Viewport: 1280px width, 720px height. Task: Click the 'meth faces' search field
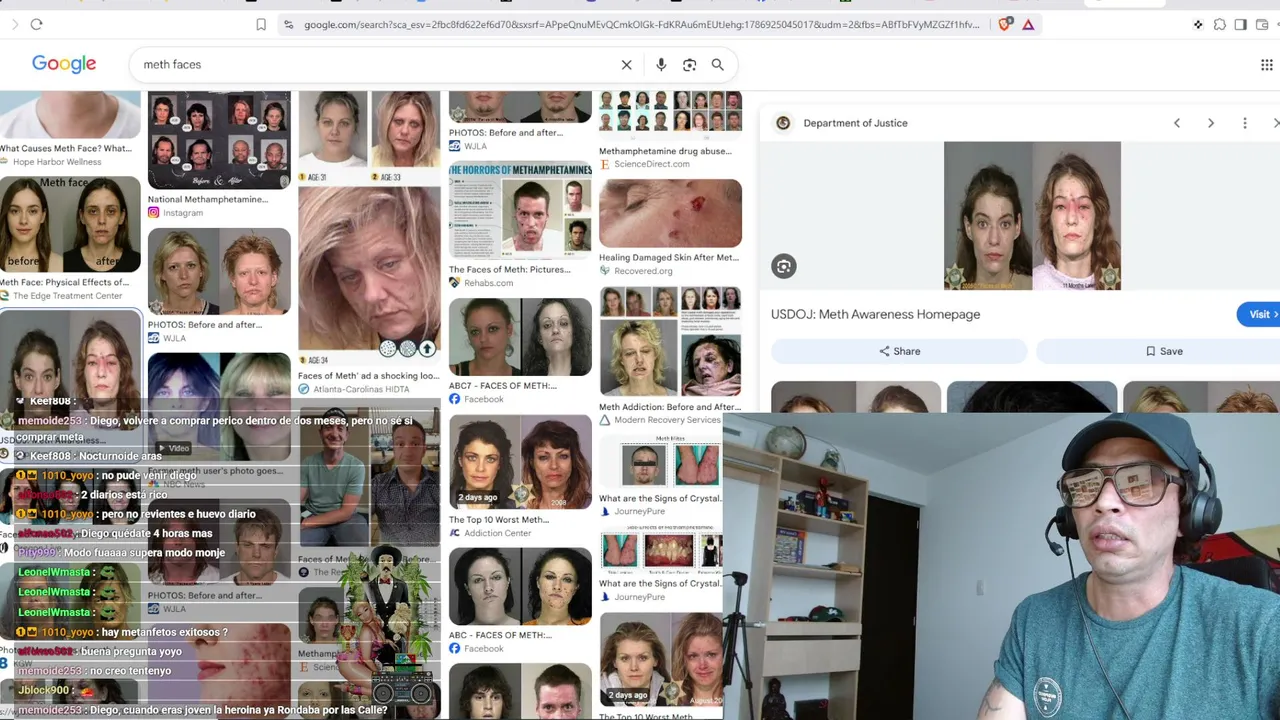point(375,65)
